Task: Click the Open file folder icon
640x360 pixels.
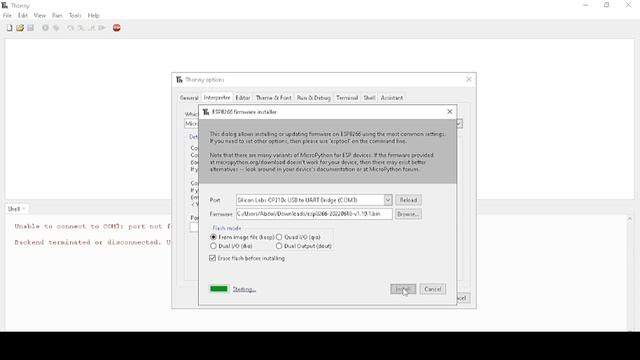Action: [20, 28]
